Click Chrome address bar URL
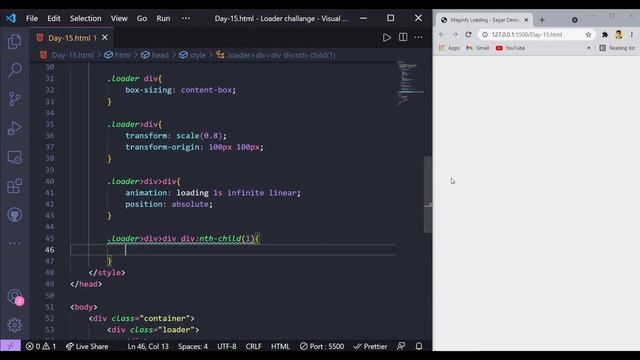The height and width of the screenshot is (360, 640). tap(527, 35)
